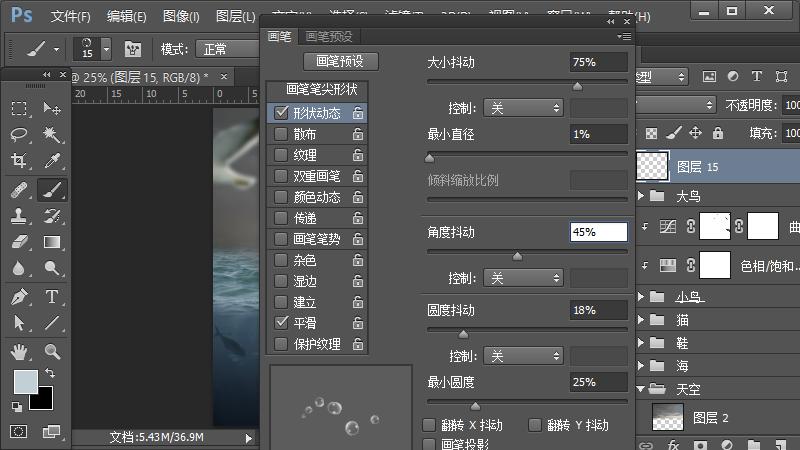This screenshot has width=800, height=450.
Task: Close the 25% document tab
Action: click(224, 77)
